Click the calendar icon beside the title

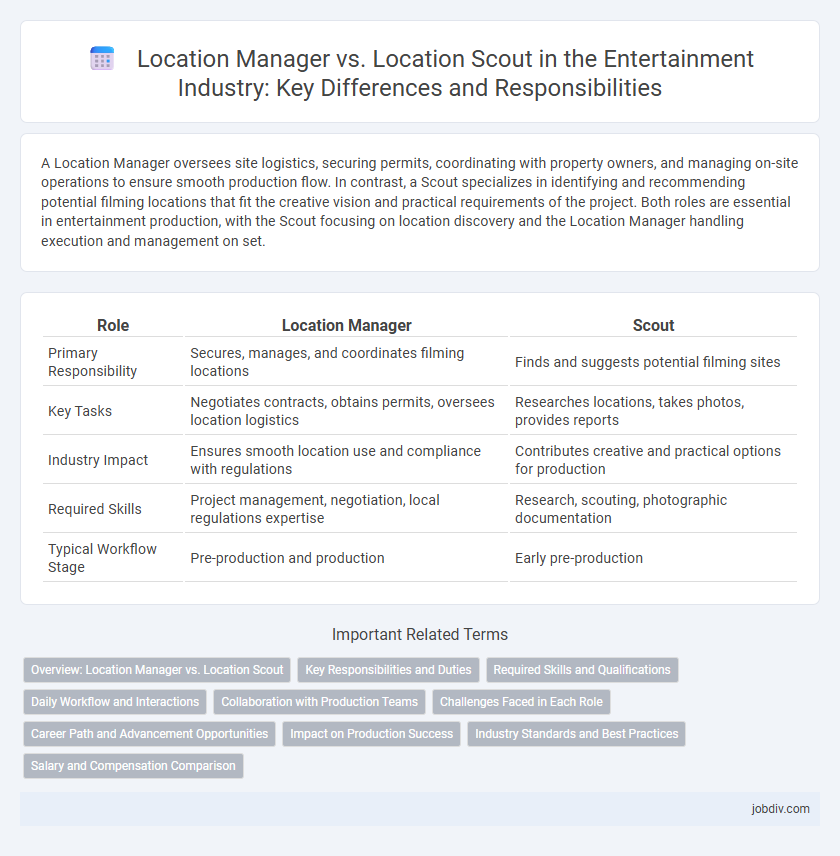[102, 58]
